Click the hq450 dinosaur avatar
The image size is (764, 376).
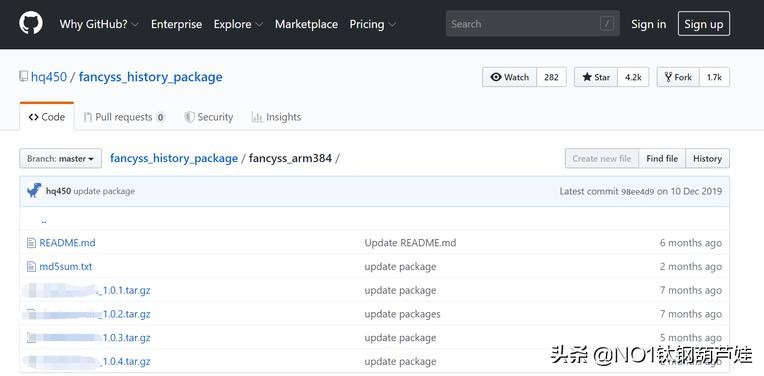tap(34, 190)
